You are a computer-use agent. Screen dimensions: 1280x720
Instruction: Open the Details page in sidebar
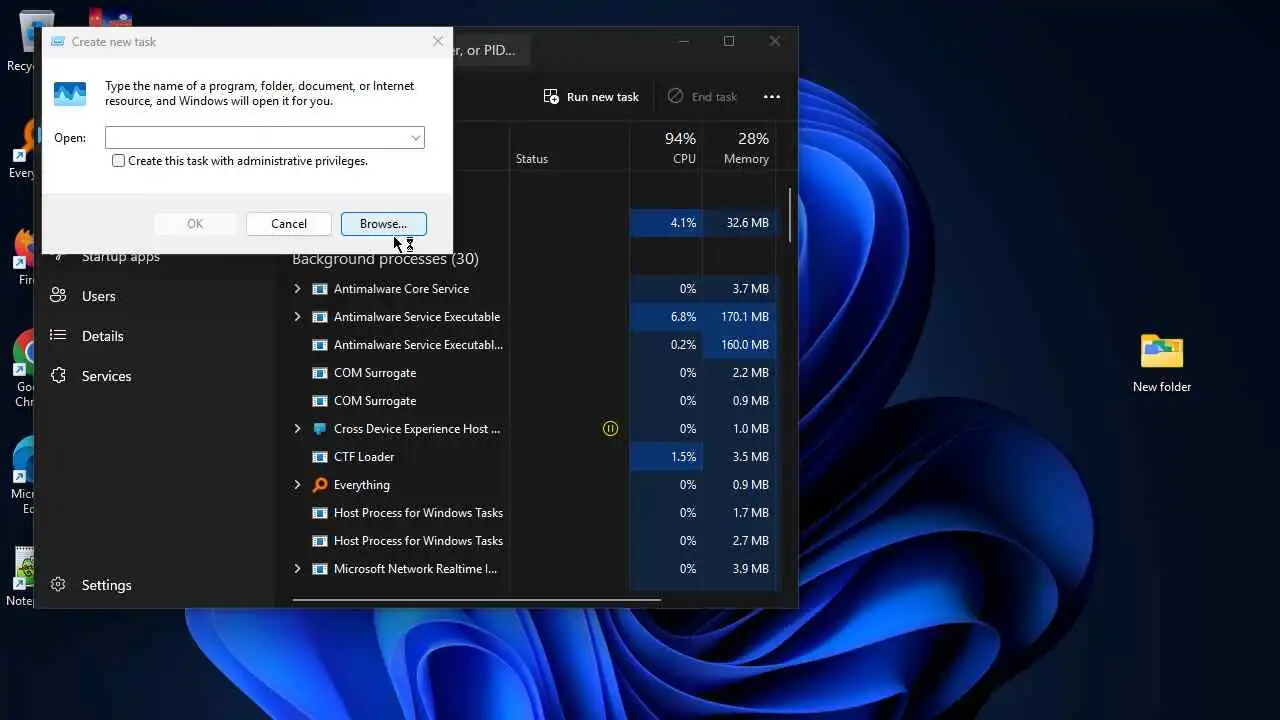pyautogui.click(x=103, y=336)
